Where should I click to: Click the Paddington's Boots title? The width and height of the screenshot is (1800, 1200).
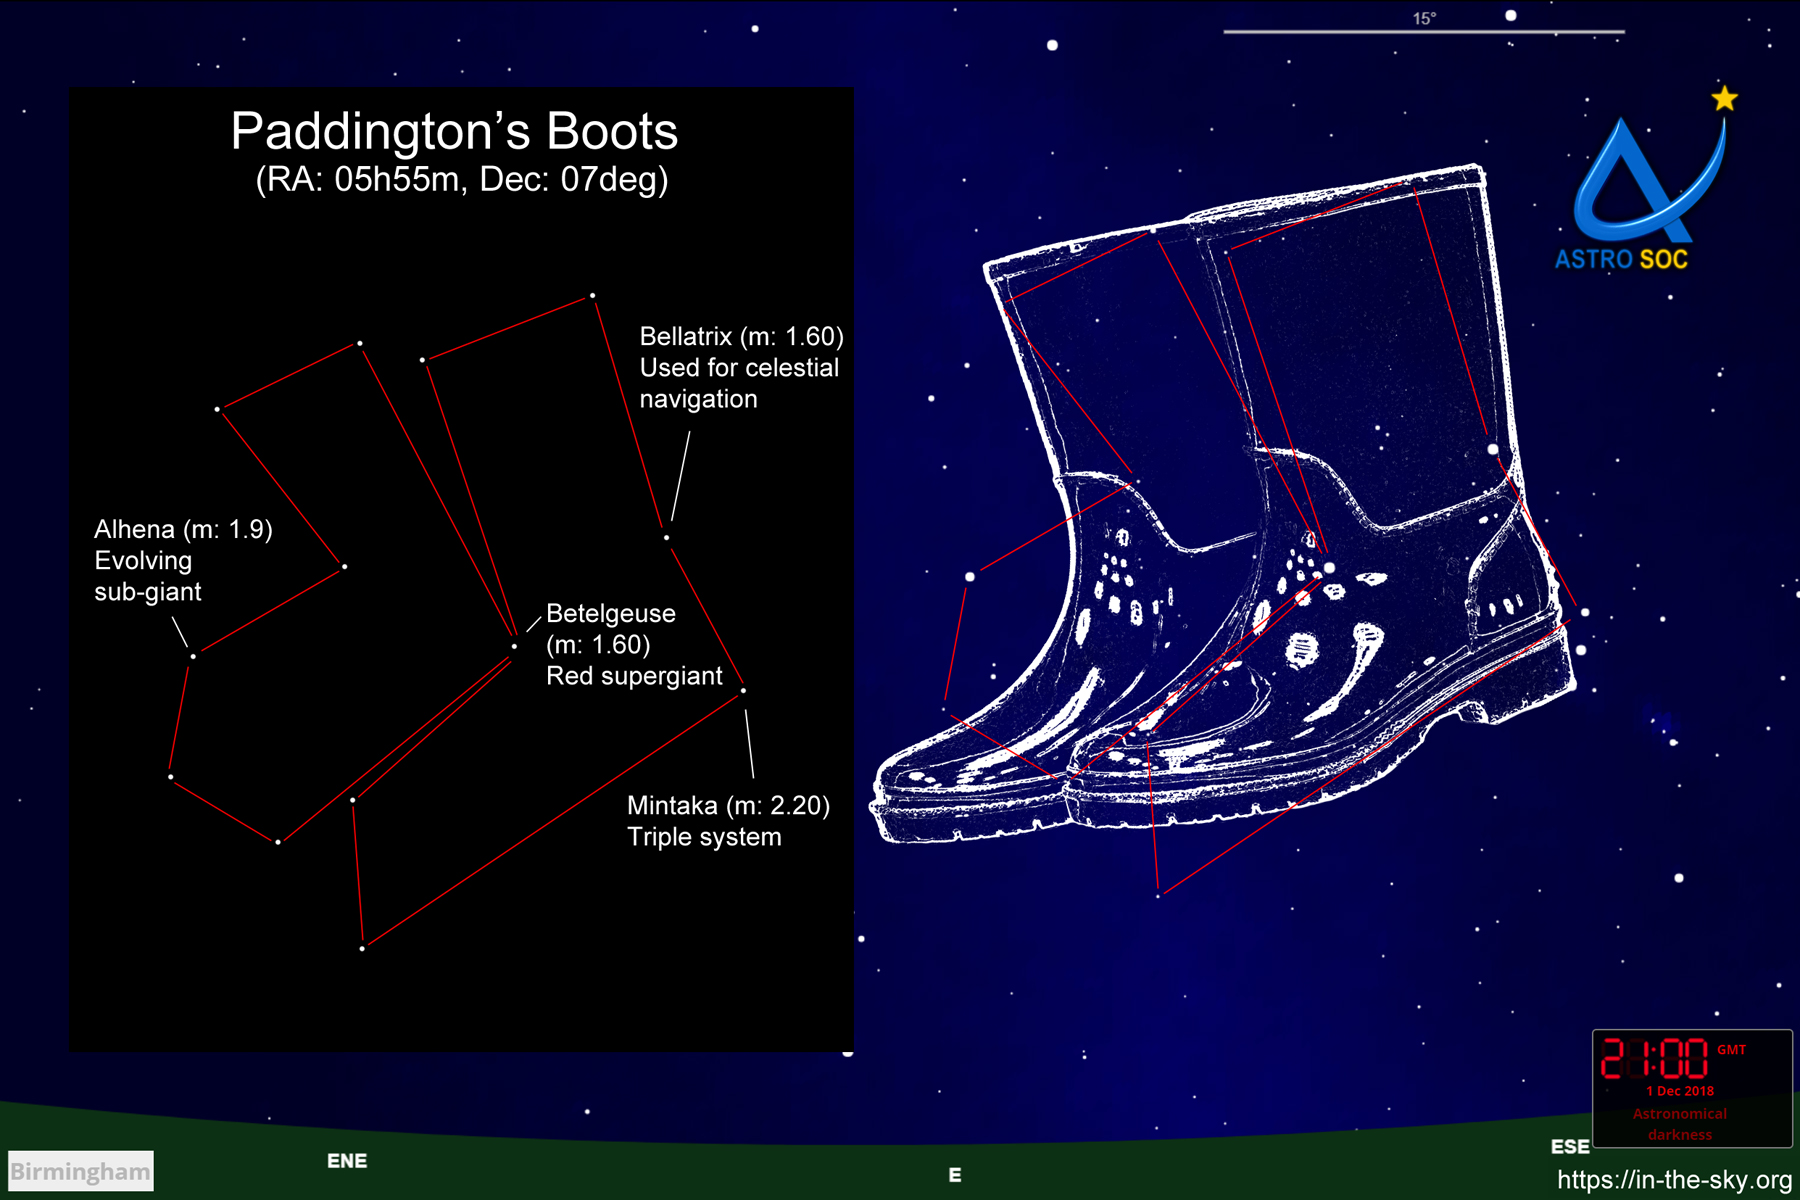[x=454, y=131]
